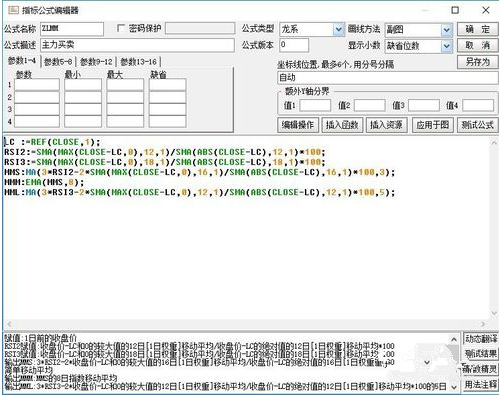Click the 应用于图 button
This screenshot has width=499, height=396.
tap(432, 125)
